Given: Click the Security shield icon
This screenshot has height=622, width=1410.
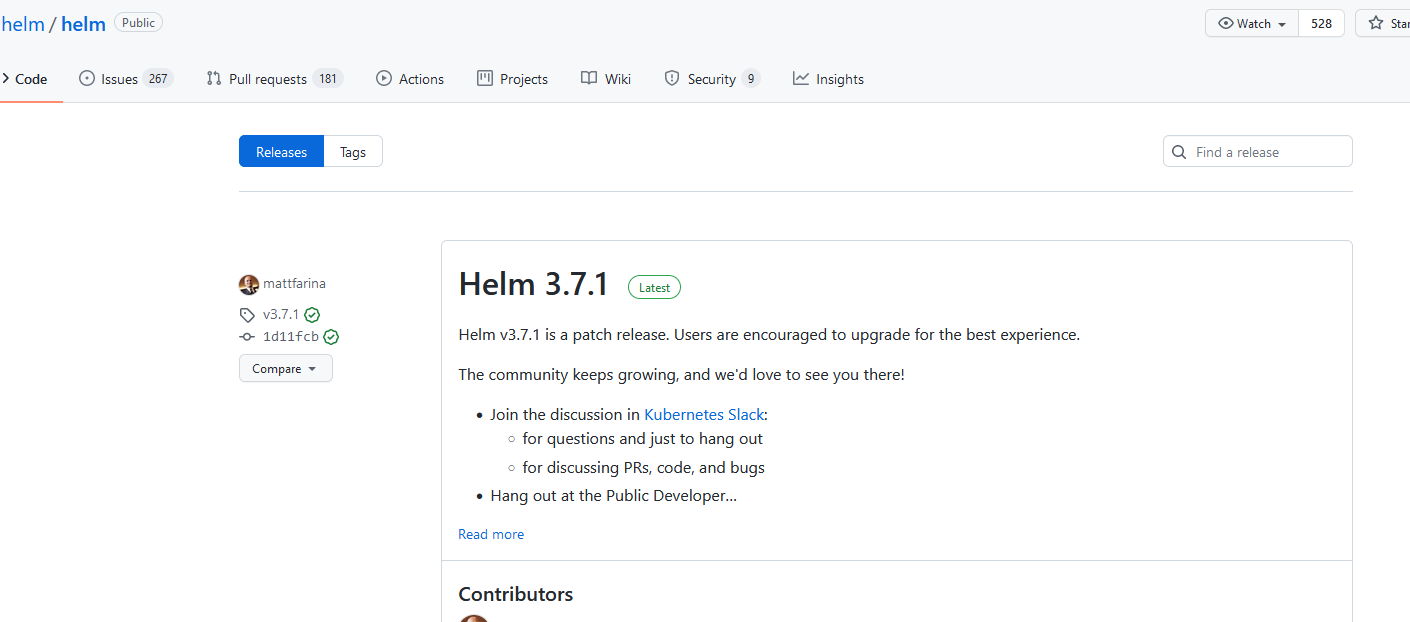Looking at the screenshot, I should (672, 79).
